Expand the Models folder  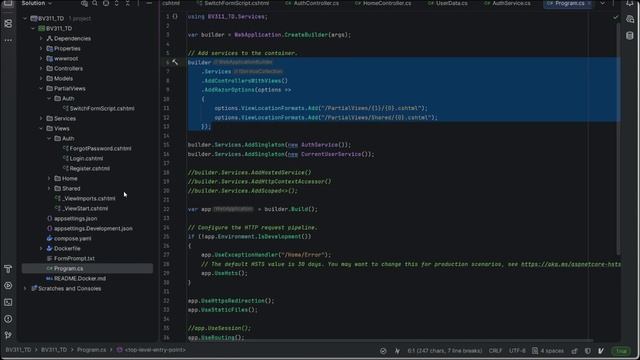41,78
